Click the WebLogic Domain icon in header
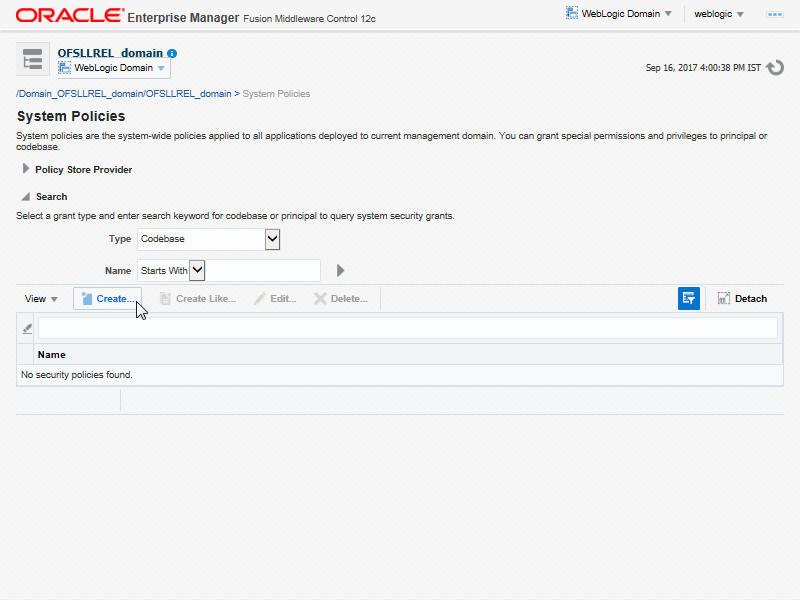 point(571,13)
